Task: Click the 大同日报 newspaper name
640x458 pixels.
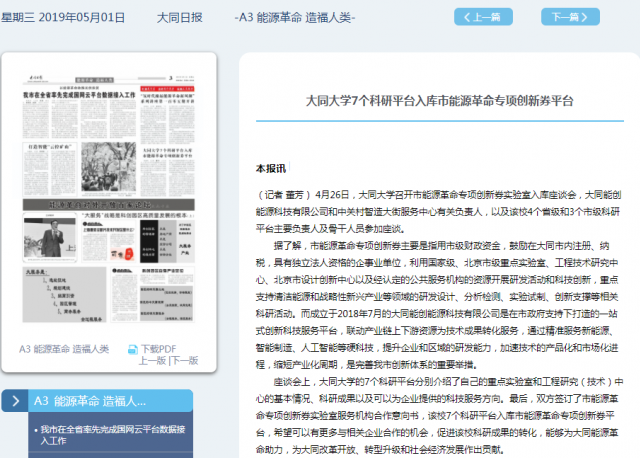Action: coord(180,18)
